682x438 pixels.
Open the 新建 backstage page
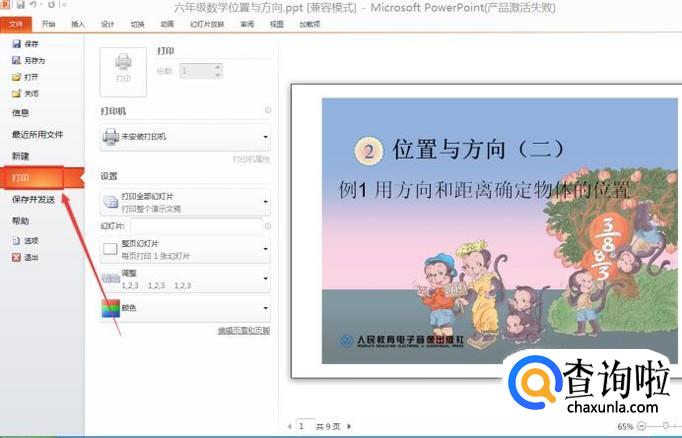pos(20,156)
